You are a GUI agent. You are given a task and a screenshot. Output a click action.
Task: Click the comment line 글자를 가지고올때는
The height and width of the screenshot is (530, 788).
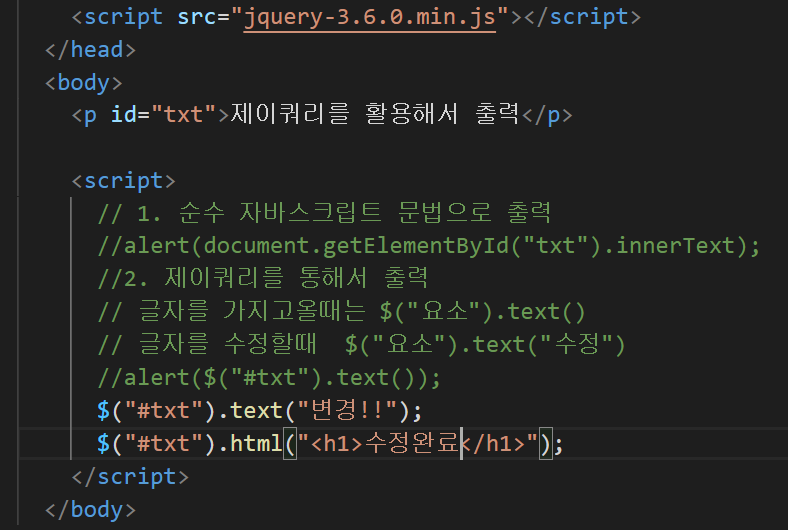click(x=341, y=312)
